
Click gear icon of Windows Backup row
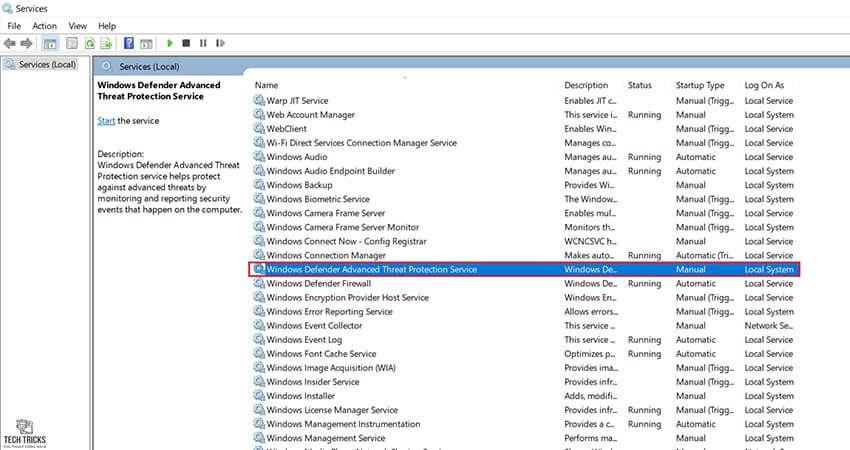click(259, 185)
